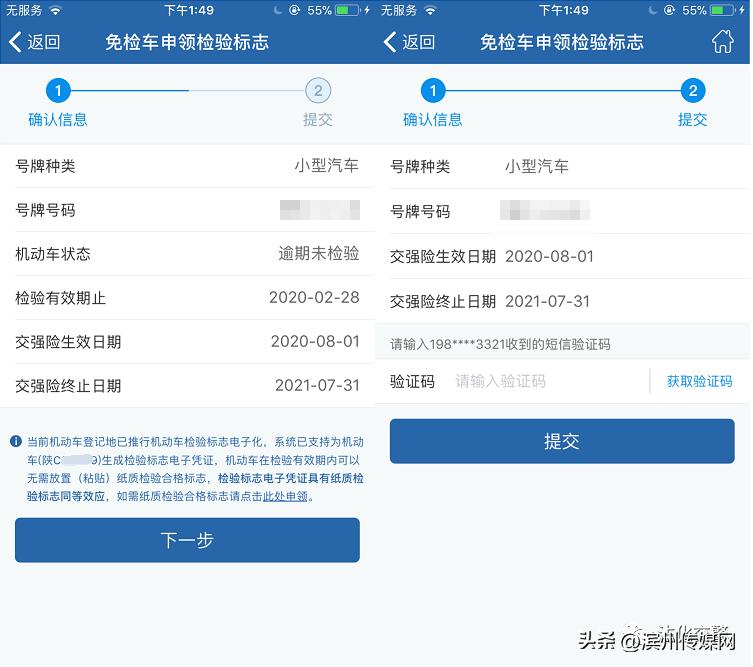
Task: Tap the highlighted step 2 circle above 提交
Action: point(693,91)
